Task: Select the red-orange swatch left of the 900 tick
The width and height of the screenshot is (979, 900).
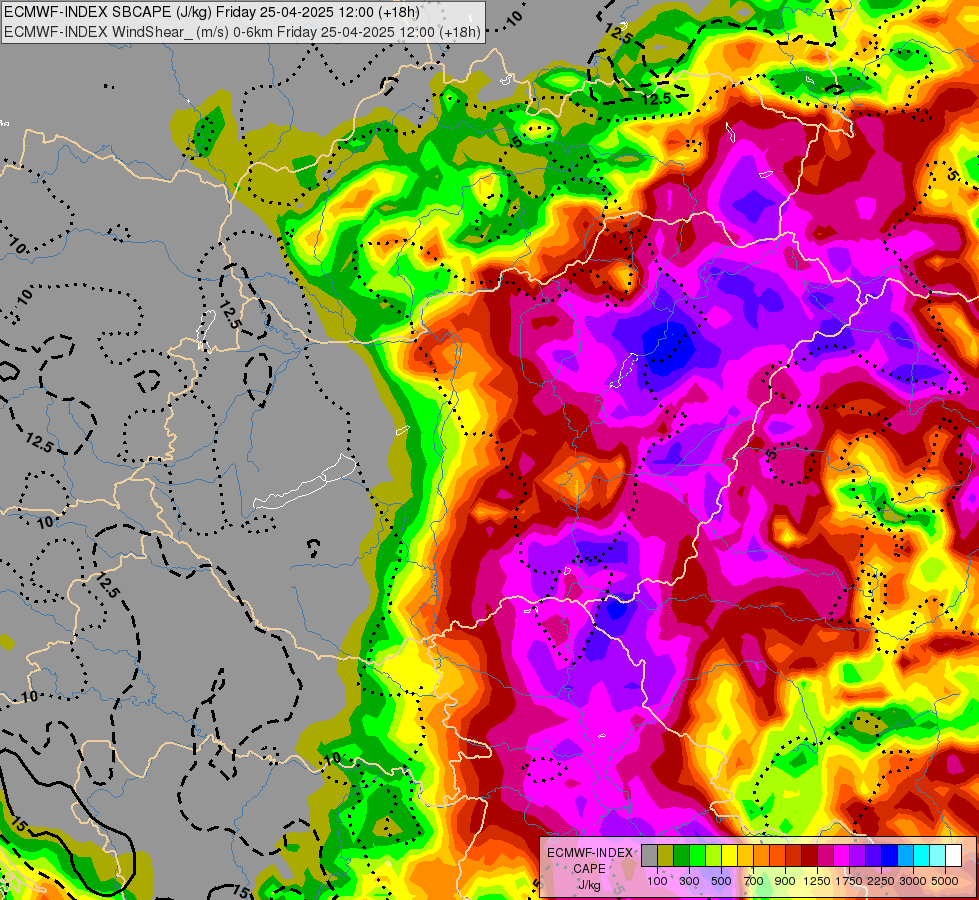Action: point(777,855)
